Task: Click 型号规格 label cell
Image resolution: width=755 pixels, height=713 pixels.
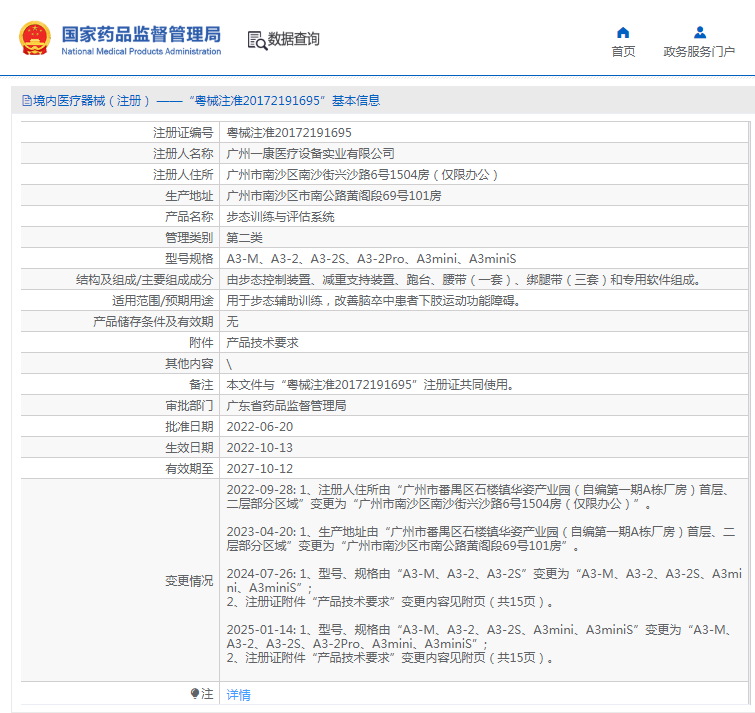Action: click(120, 259)
